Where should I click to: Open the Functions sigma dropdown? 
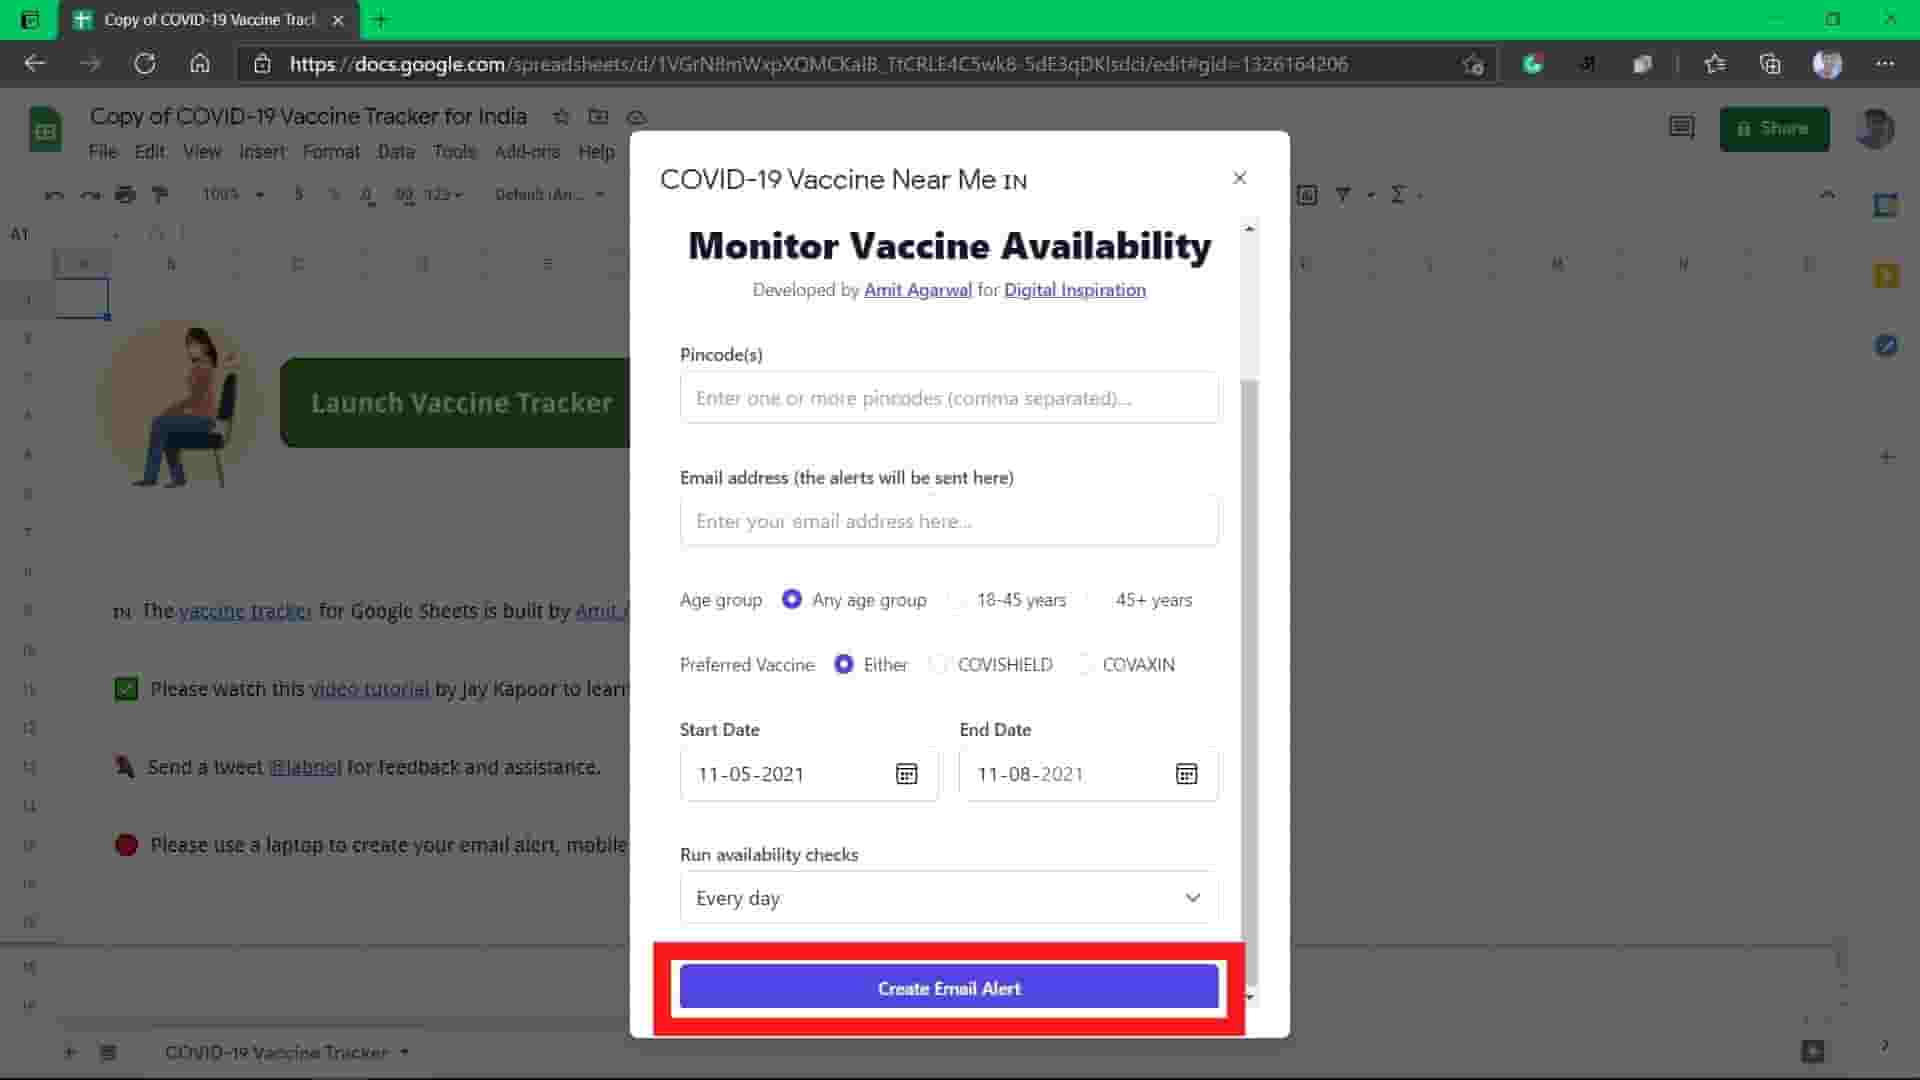click(x=1405, y=195)
